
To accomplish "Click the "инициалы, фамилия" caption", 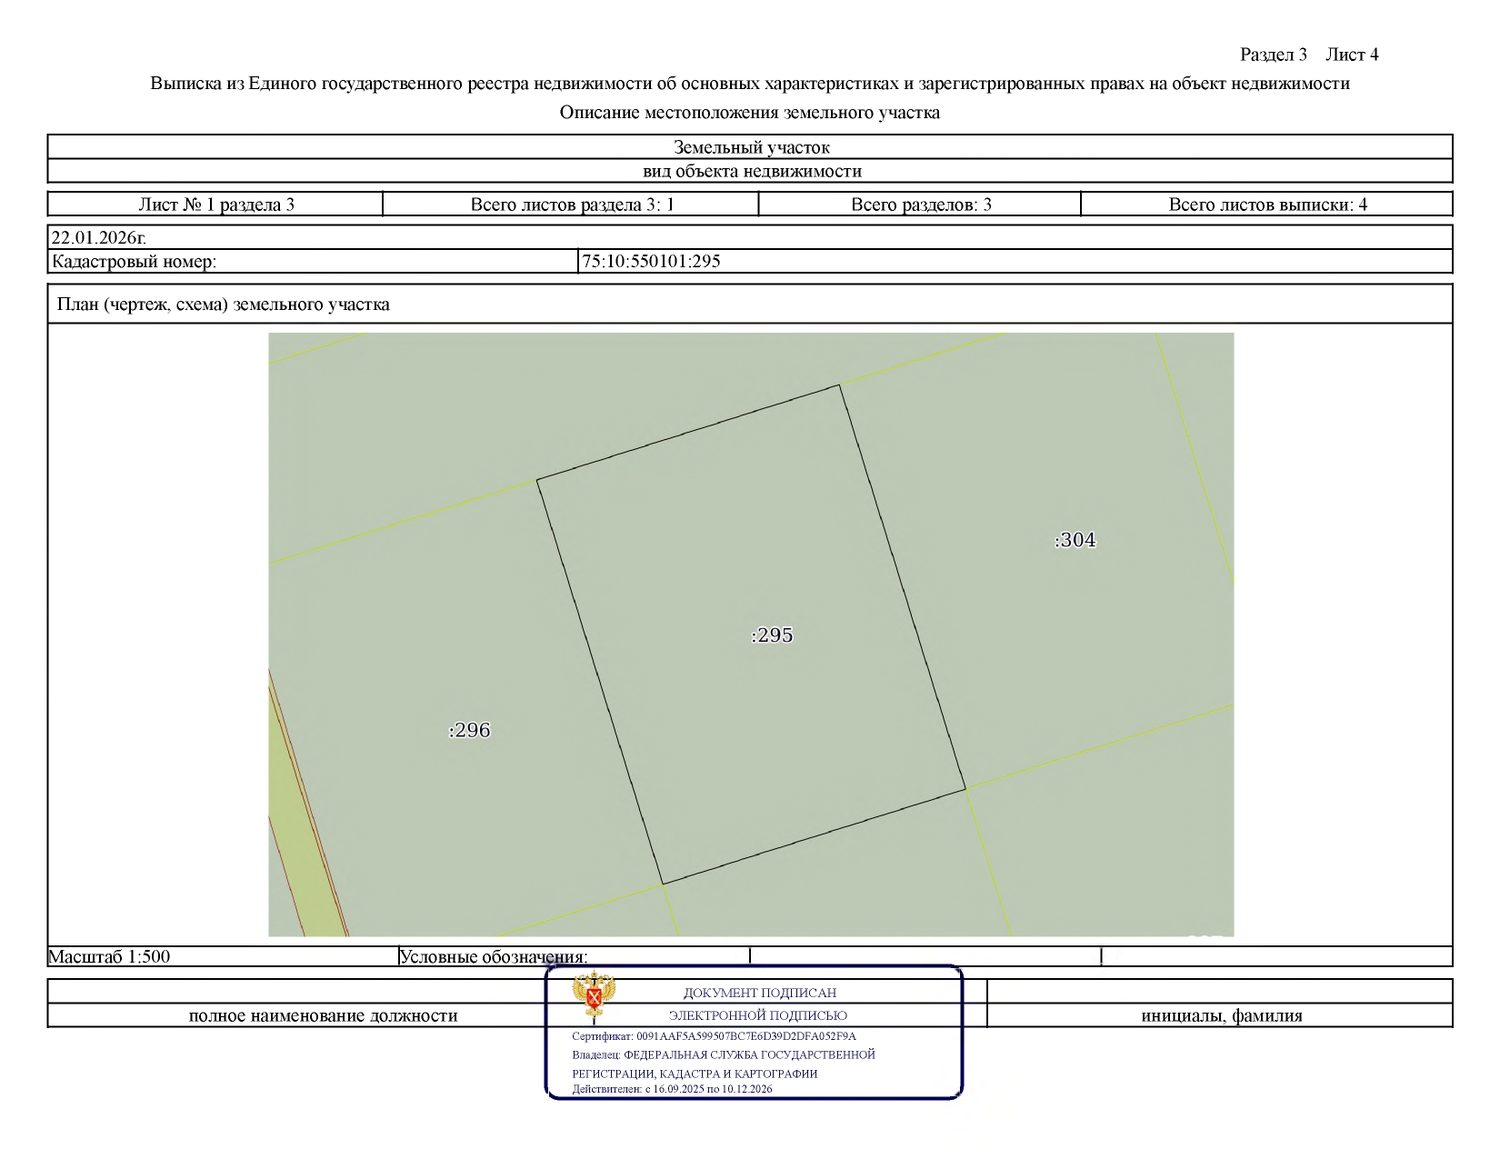I will click(1222, 1016).
